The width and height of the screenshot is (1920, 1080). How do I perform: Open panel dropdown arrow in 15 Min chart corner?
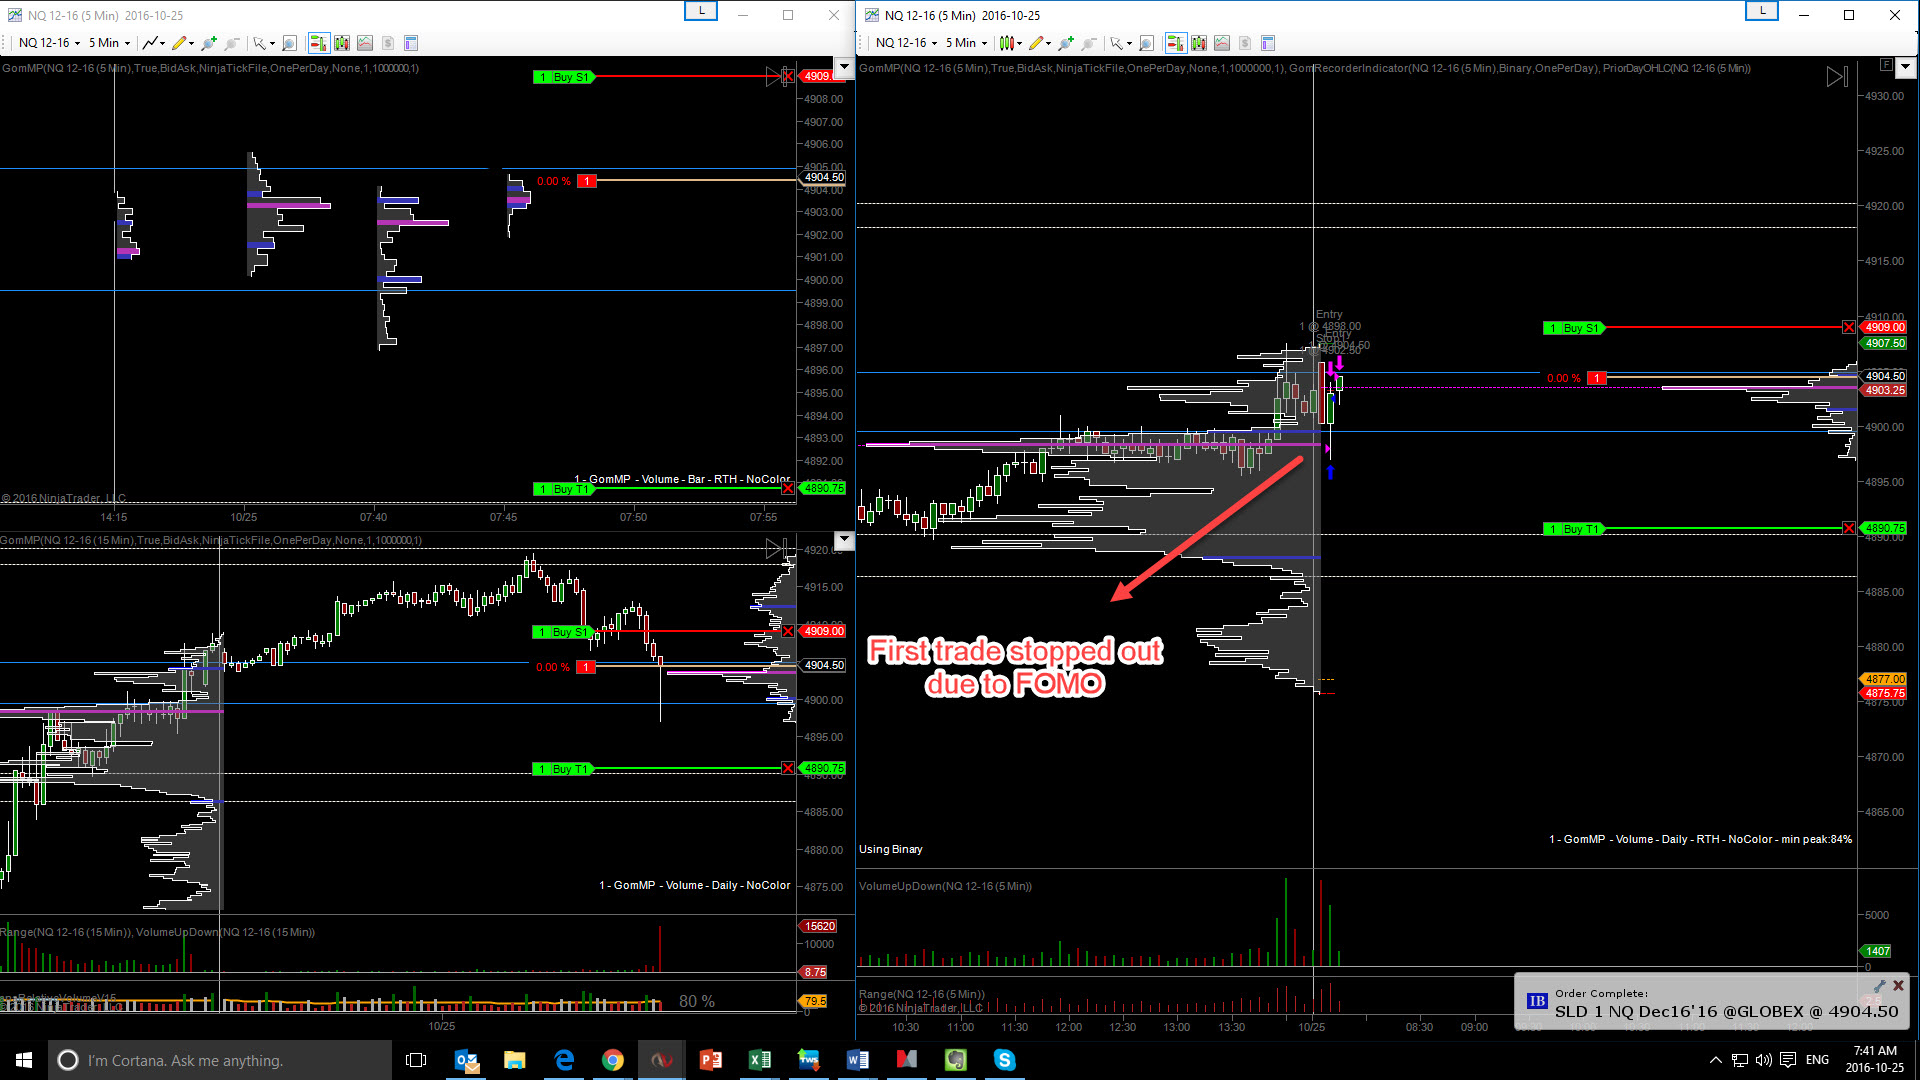(x=844, y=540)
